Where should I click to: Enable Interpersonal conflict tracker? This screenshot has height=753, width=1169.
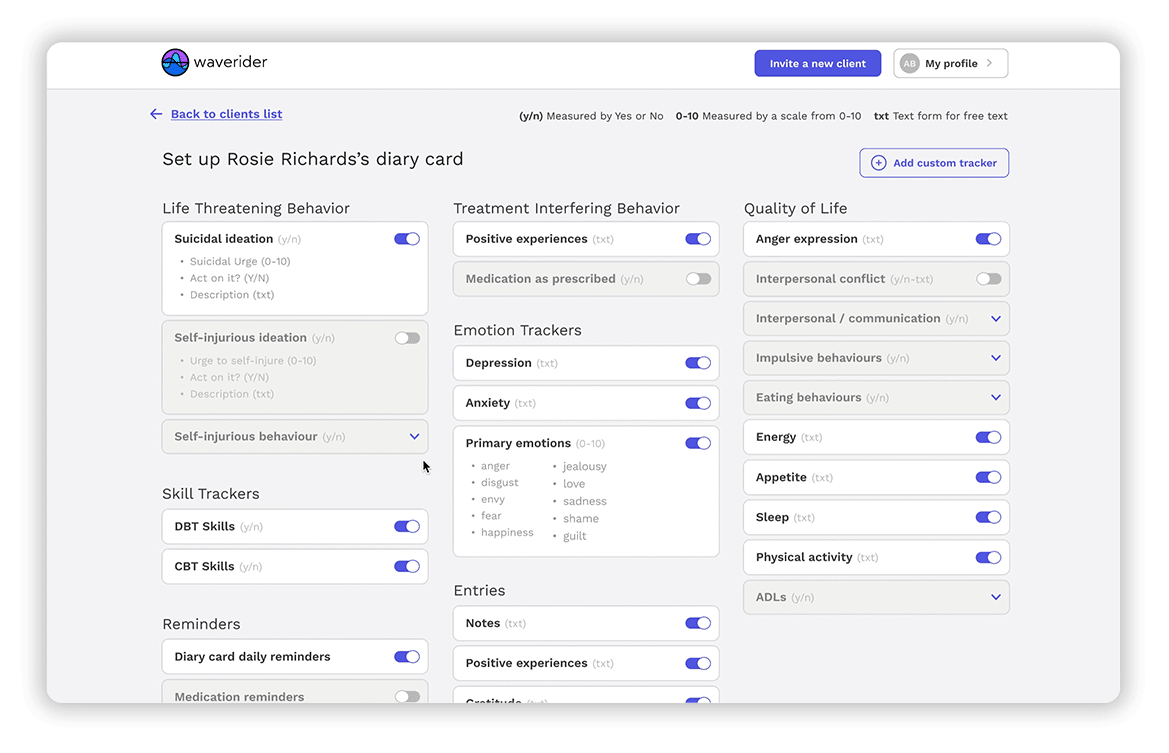pos(988,279)
